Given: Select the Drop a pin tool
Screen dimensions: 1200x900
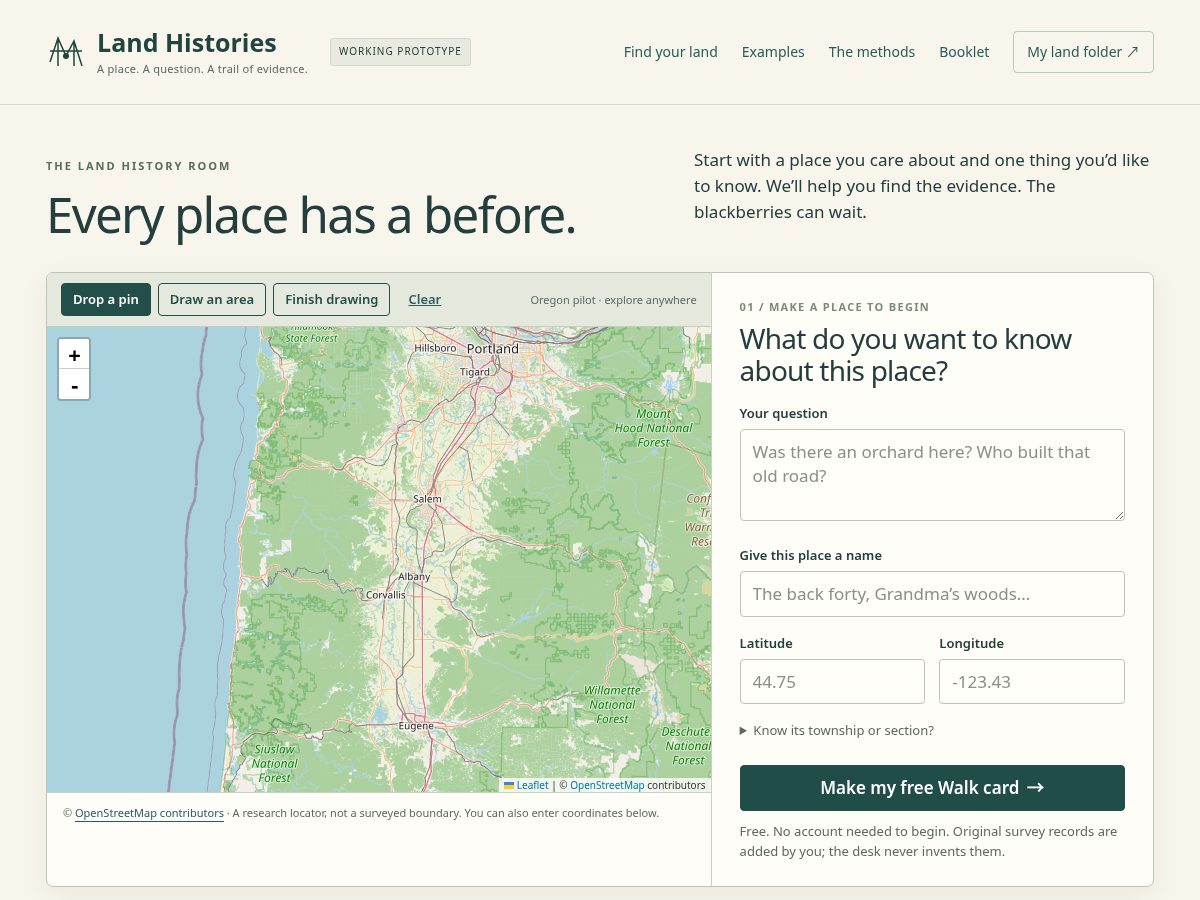Looking at the screenshot, I should pyautogui.click(x=106, y=299).
